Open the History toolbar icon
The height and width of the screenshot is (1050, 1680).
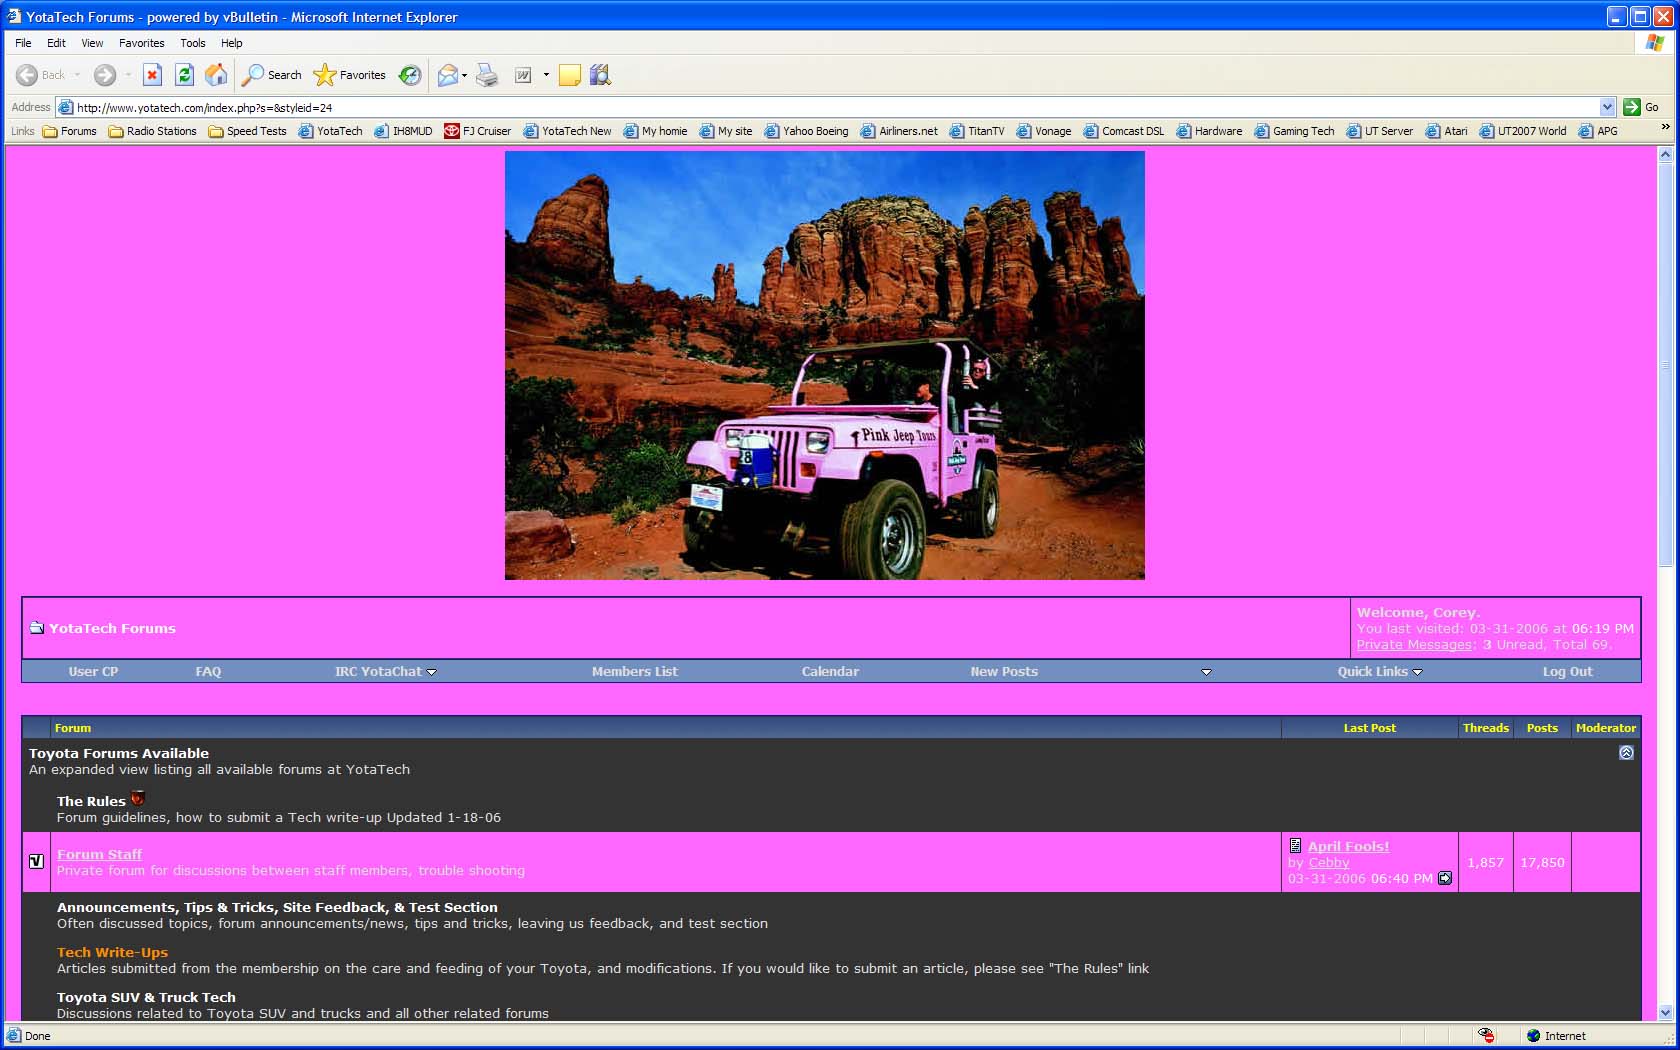click(410, 75)
